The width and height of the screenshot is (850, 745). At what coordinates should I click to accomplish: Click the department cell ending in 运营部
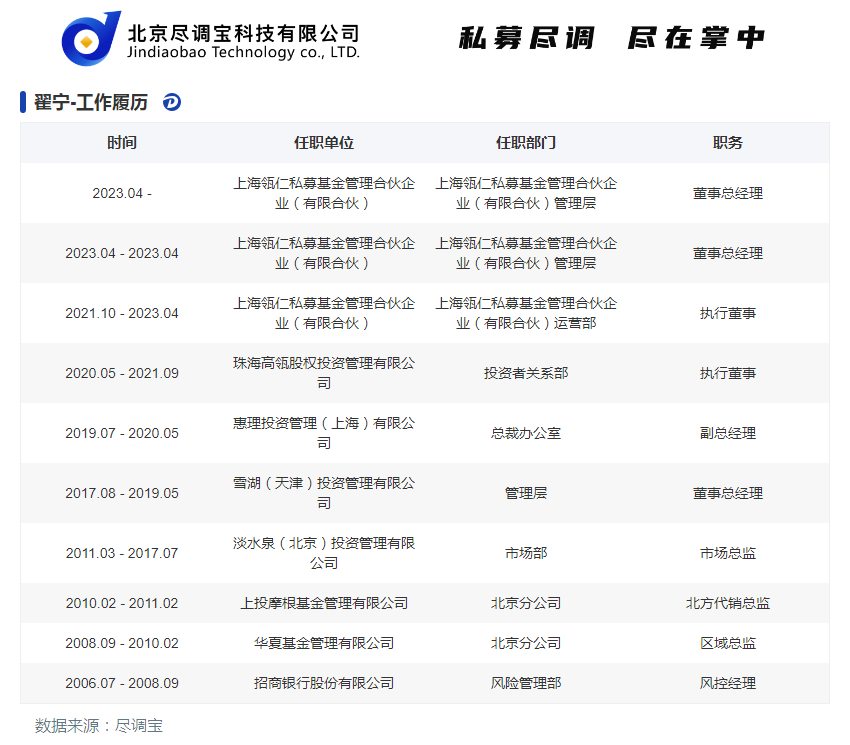pos(526,313)
